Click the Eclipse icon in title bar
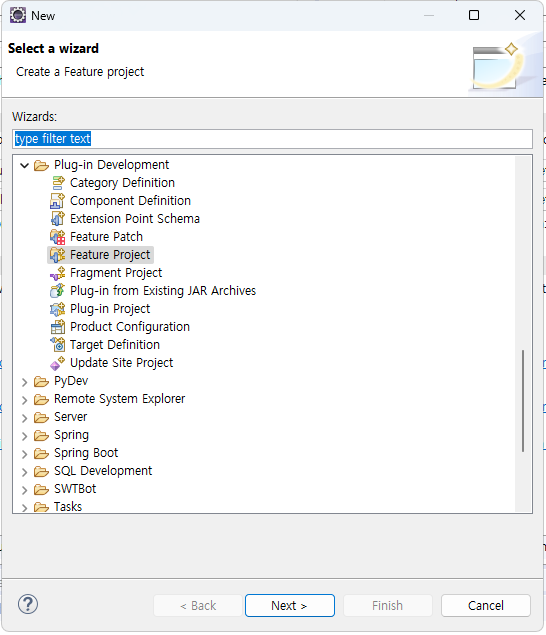This screenshot has height=635, width=546. [18, 15]
